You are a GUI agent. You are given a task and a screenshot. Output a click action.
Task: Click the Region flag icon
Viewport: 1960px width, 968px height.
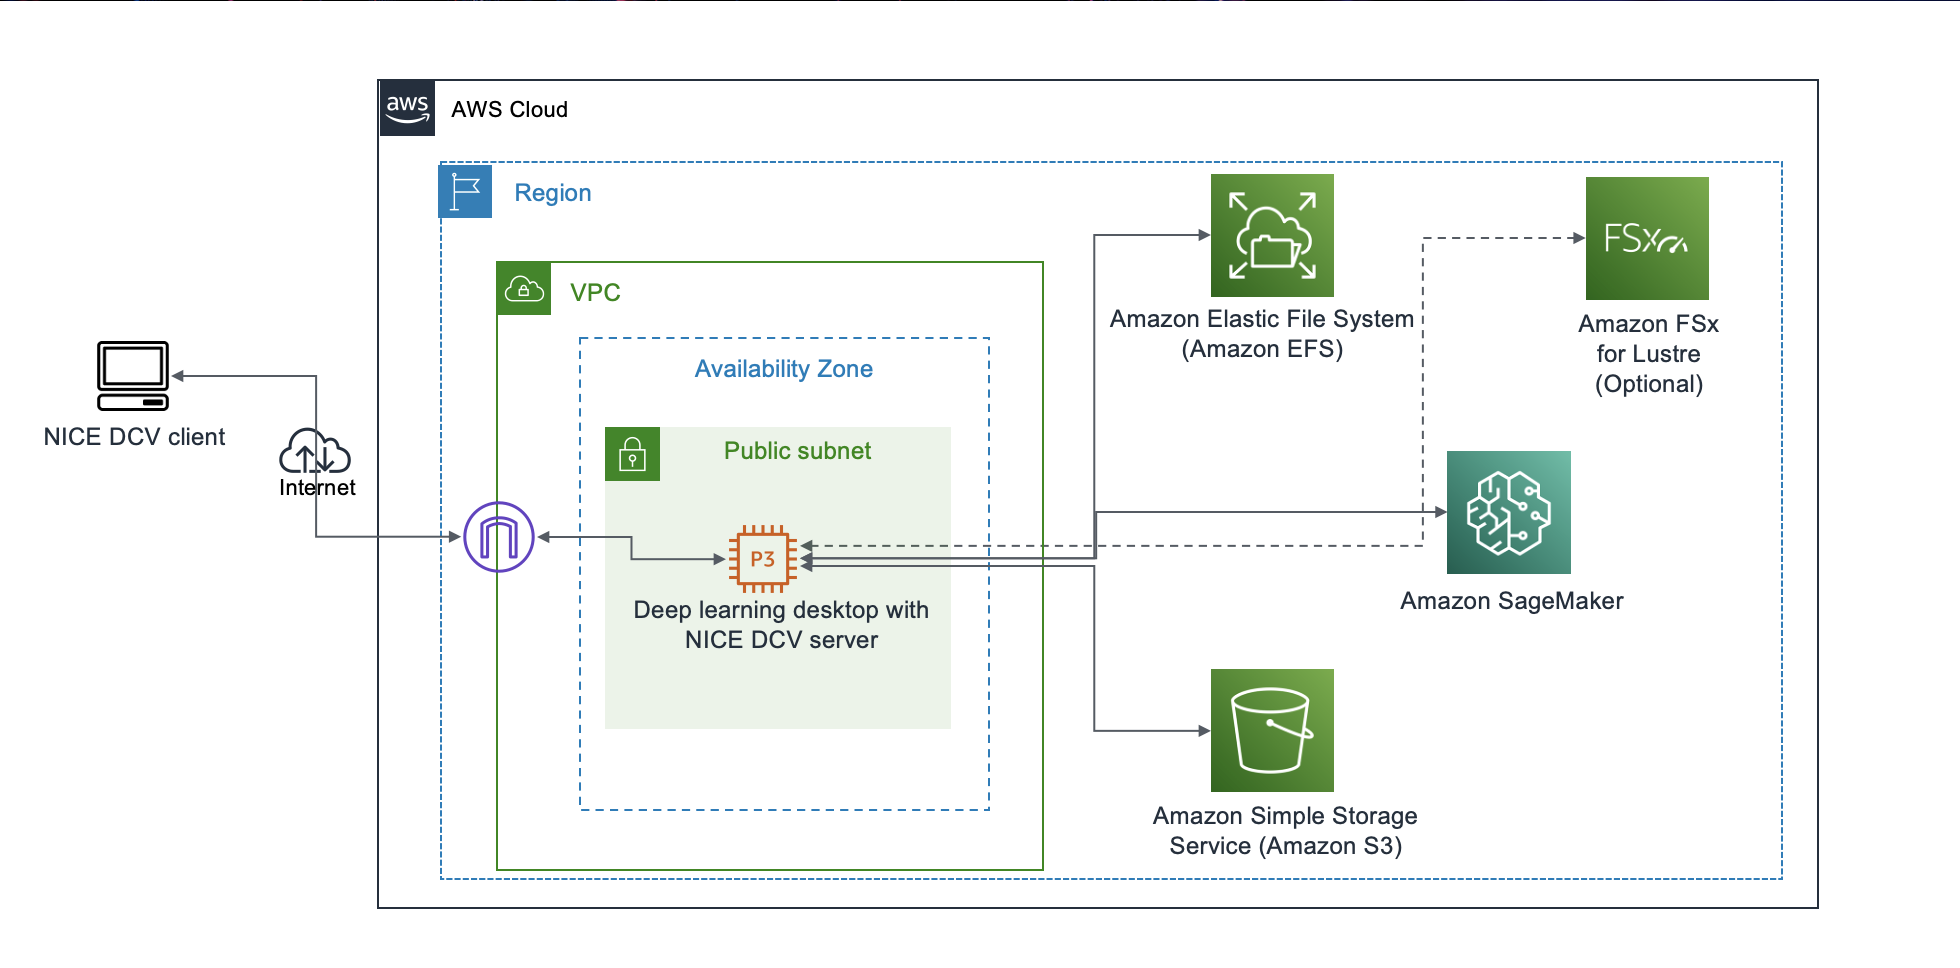(464, 192)
